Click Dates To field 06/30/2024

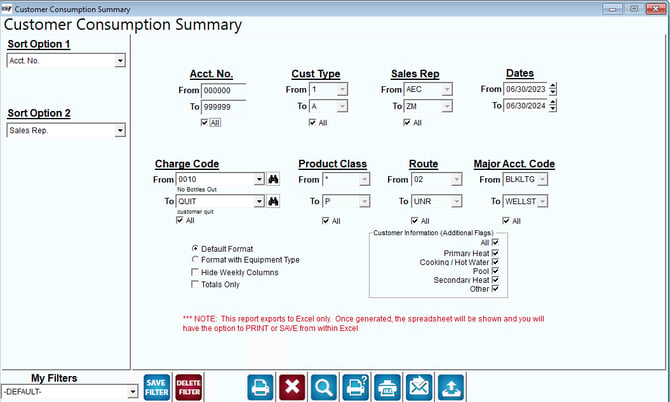[526, 106]
